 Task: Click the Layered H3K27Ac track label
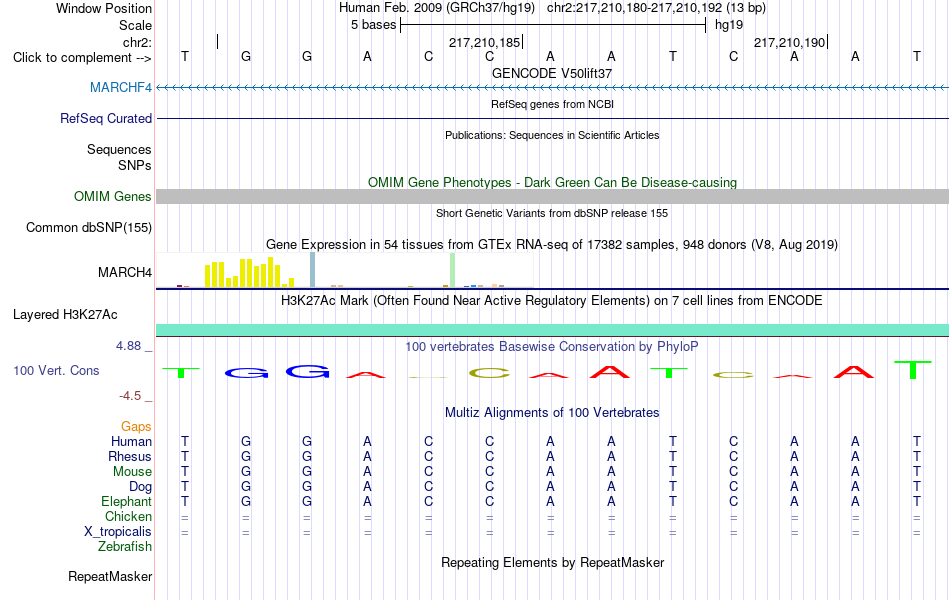point(65,315)
